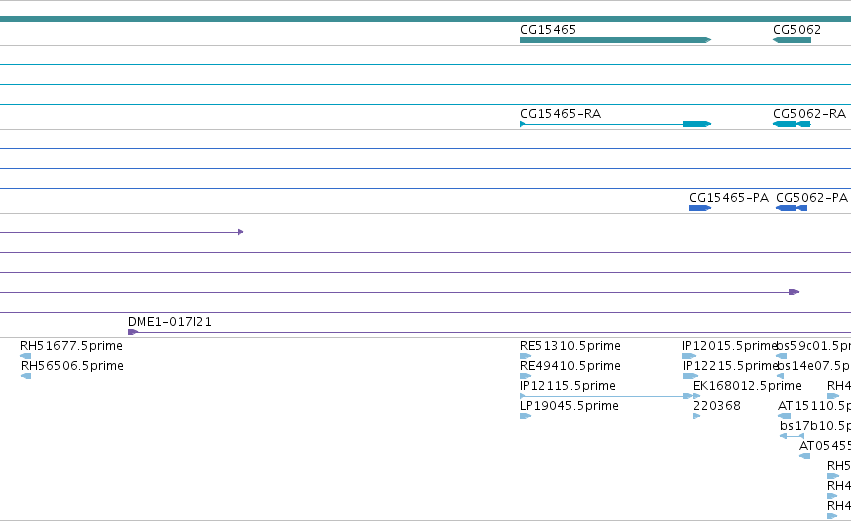The image size is (851, 521).
Task: Click the RH56506.5prime EST label
Action: [72, 366]
